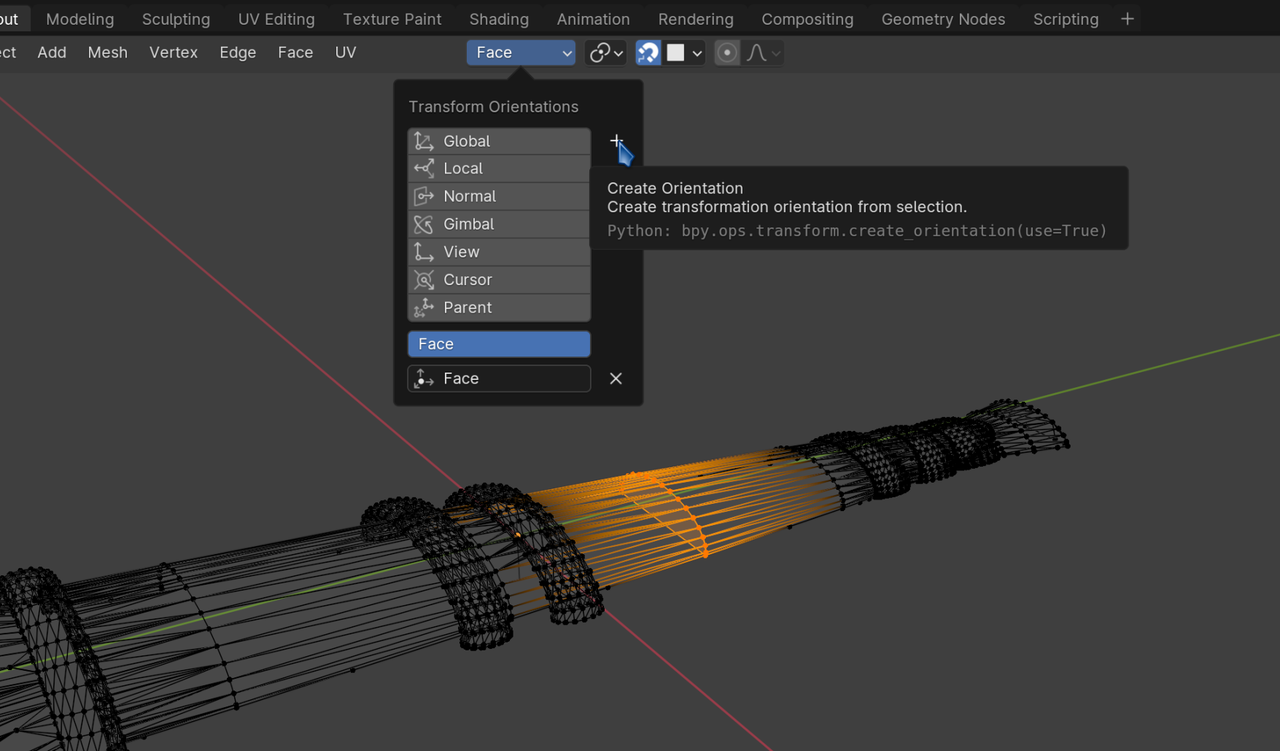
Task: Delete the custom Face orientation with X
Action: (616, 378)
